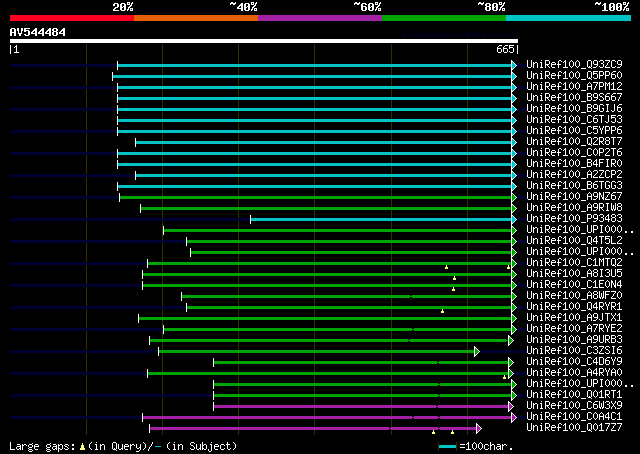Click the green arrowhead ending the A9JTX1 alignment
This screenshot has width=640, height=454.
pos(514,318)
